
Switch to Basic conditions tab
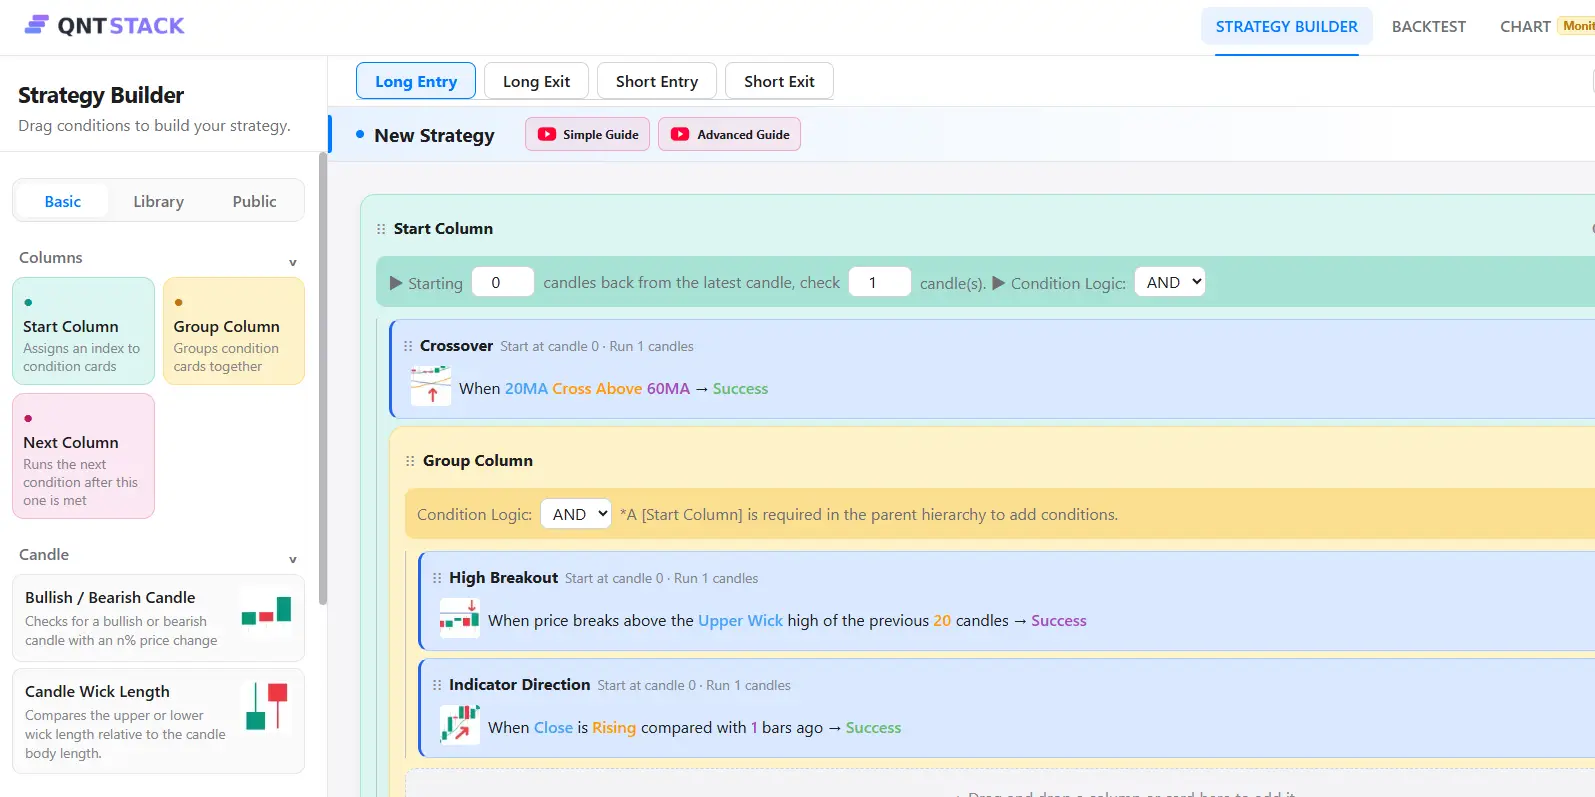click(x=63, y=201)
